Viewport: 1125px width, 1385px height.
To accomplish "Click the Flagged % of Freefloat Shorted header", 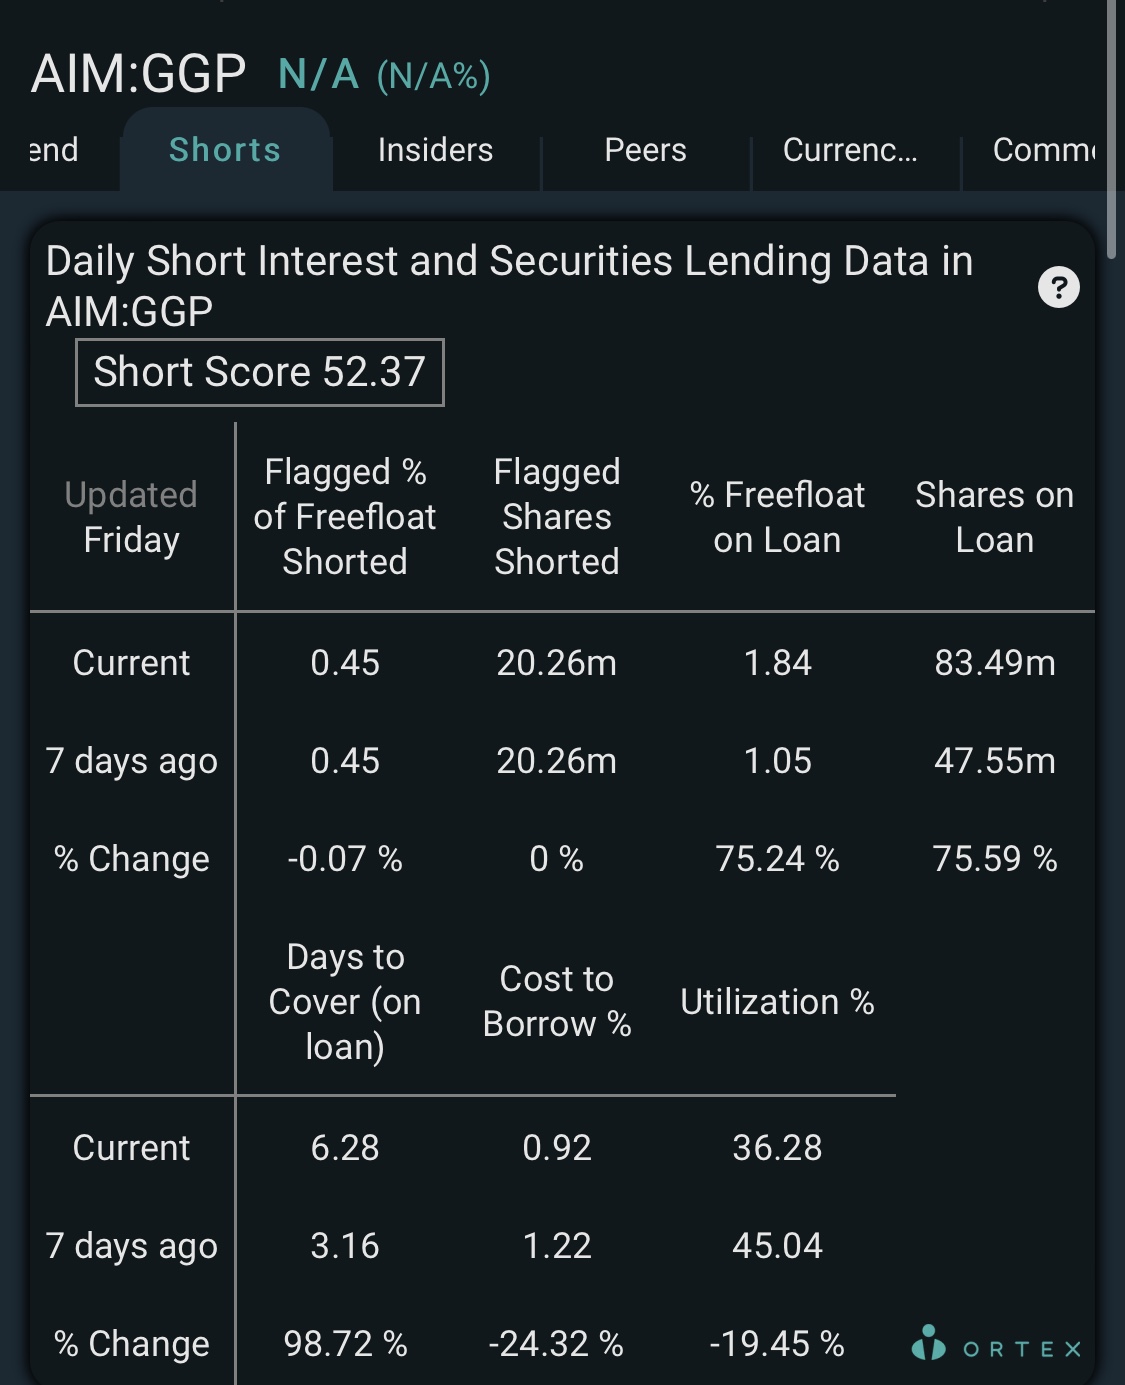I will coord(345,517).
